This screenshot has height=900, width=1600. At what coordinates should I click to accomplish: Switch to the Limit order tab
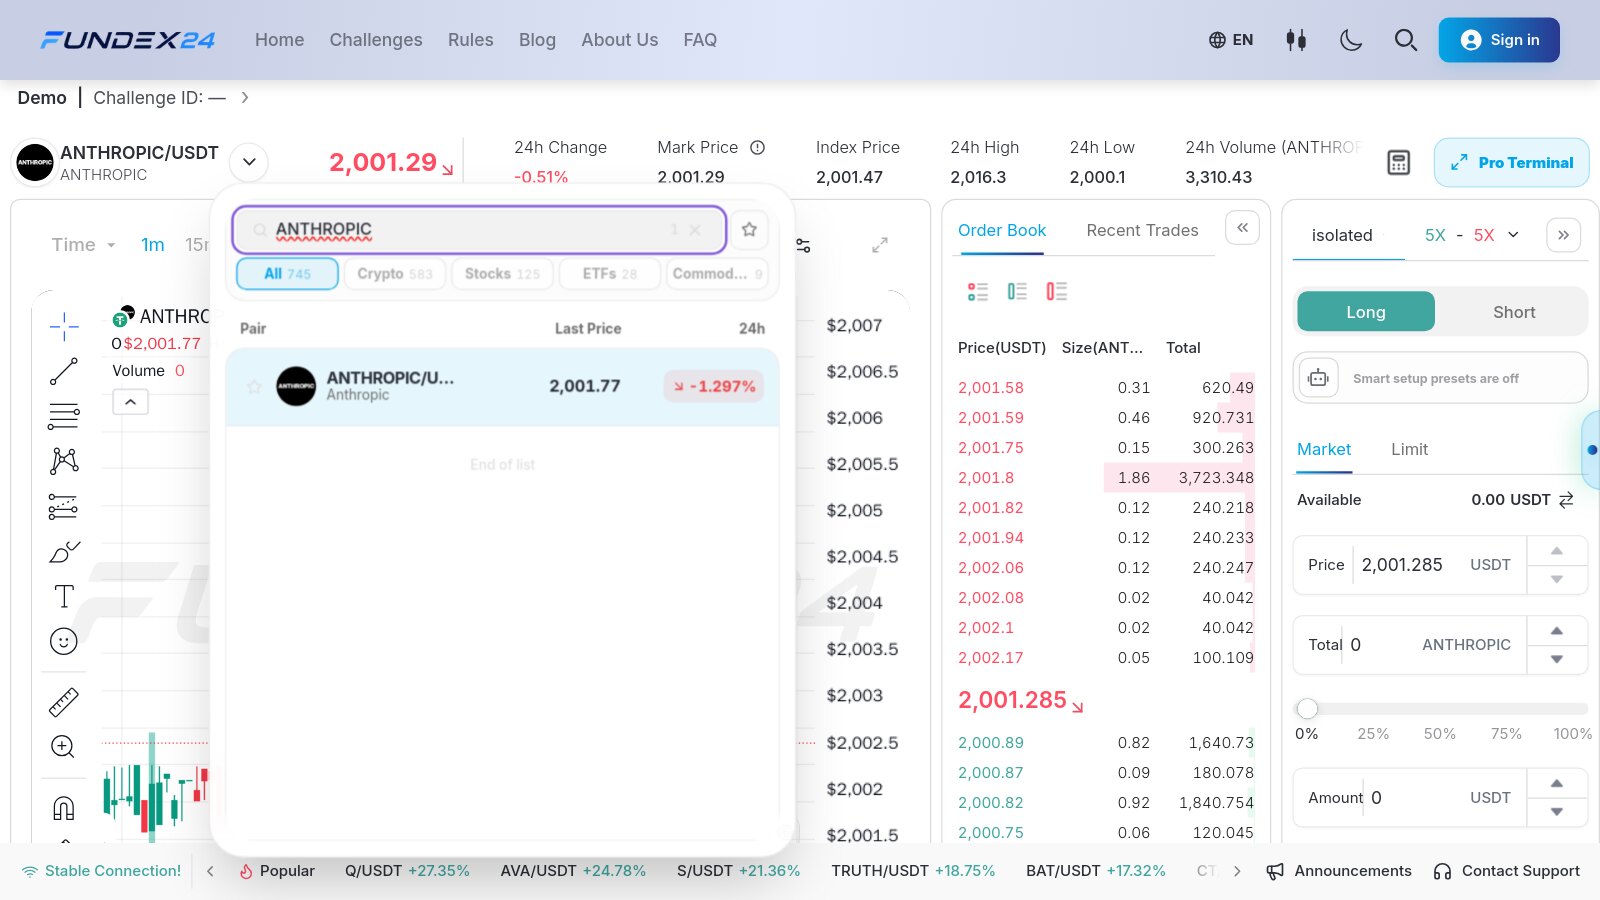[x=1409, y=450]
